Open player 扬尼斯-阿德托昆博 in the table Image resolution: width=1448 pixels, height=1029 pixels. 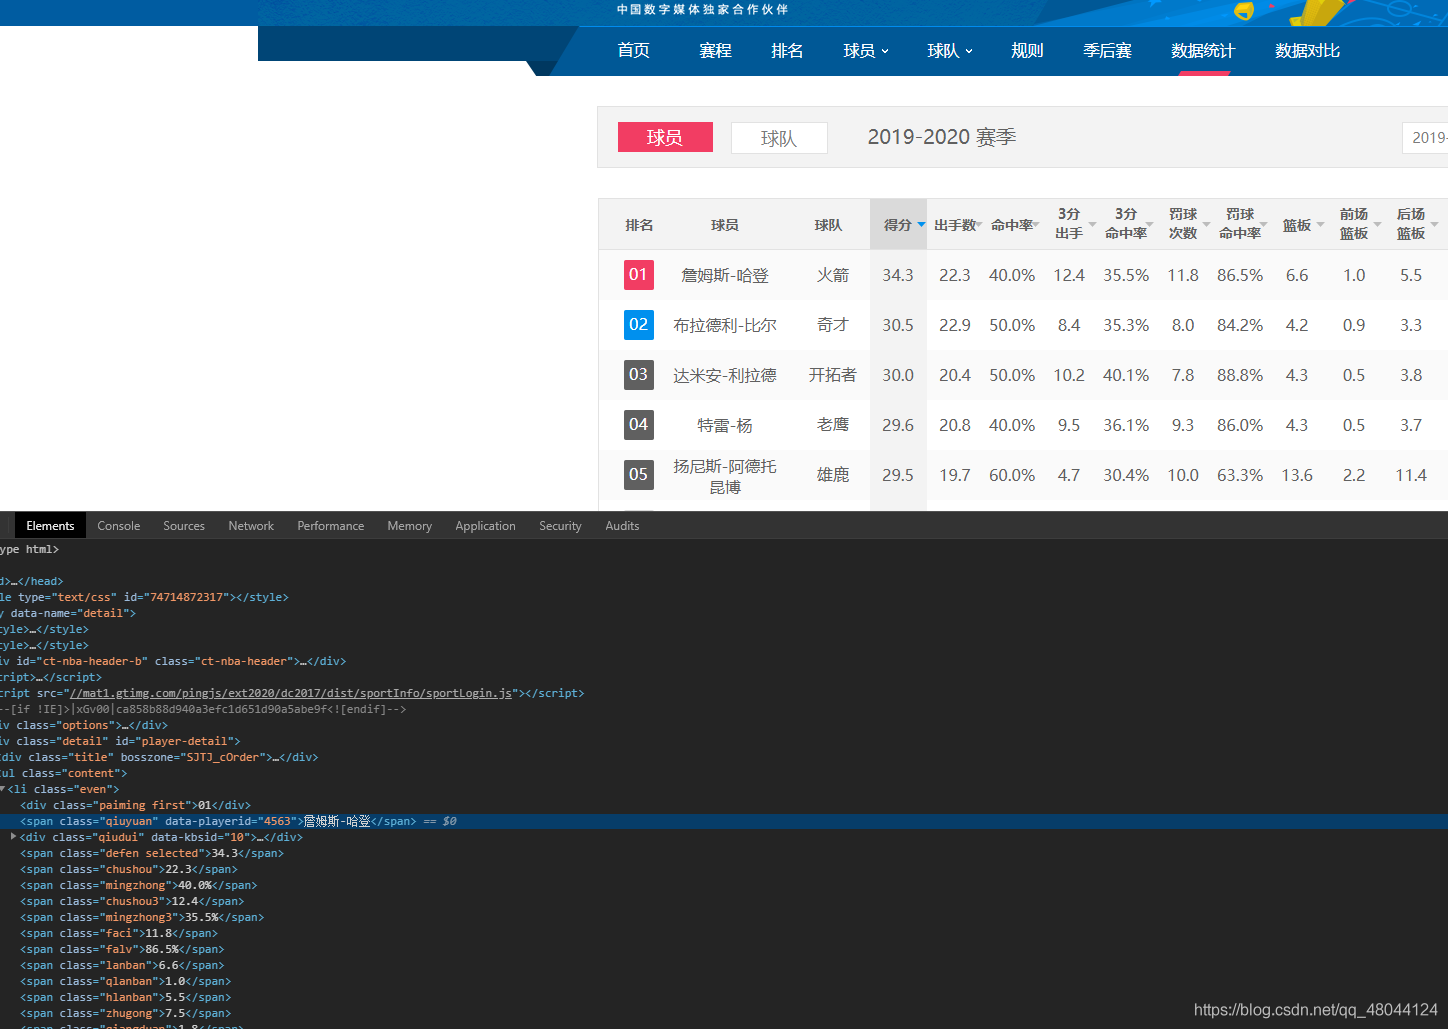725,476
